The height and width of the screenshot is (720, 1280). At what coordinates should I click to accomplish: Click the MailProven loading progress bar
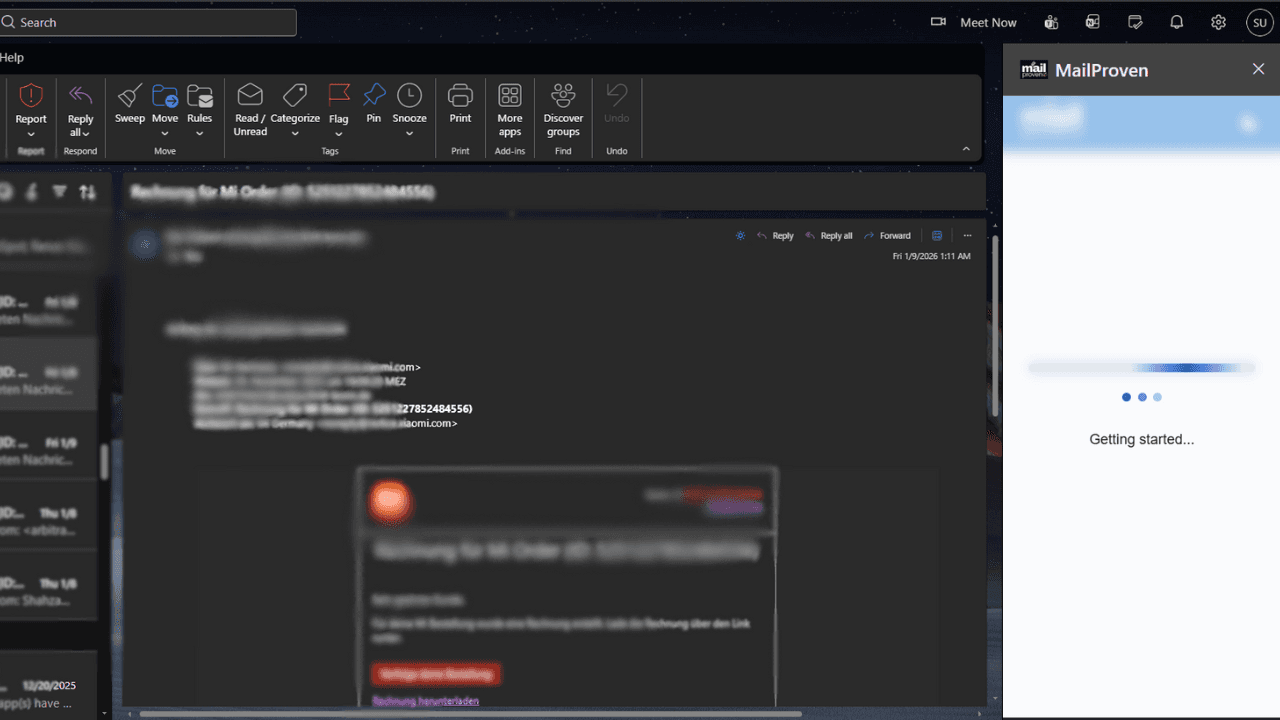click(1141, 368)
